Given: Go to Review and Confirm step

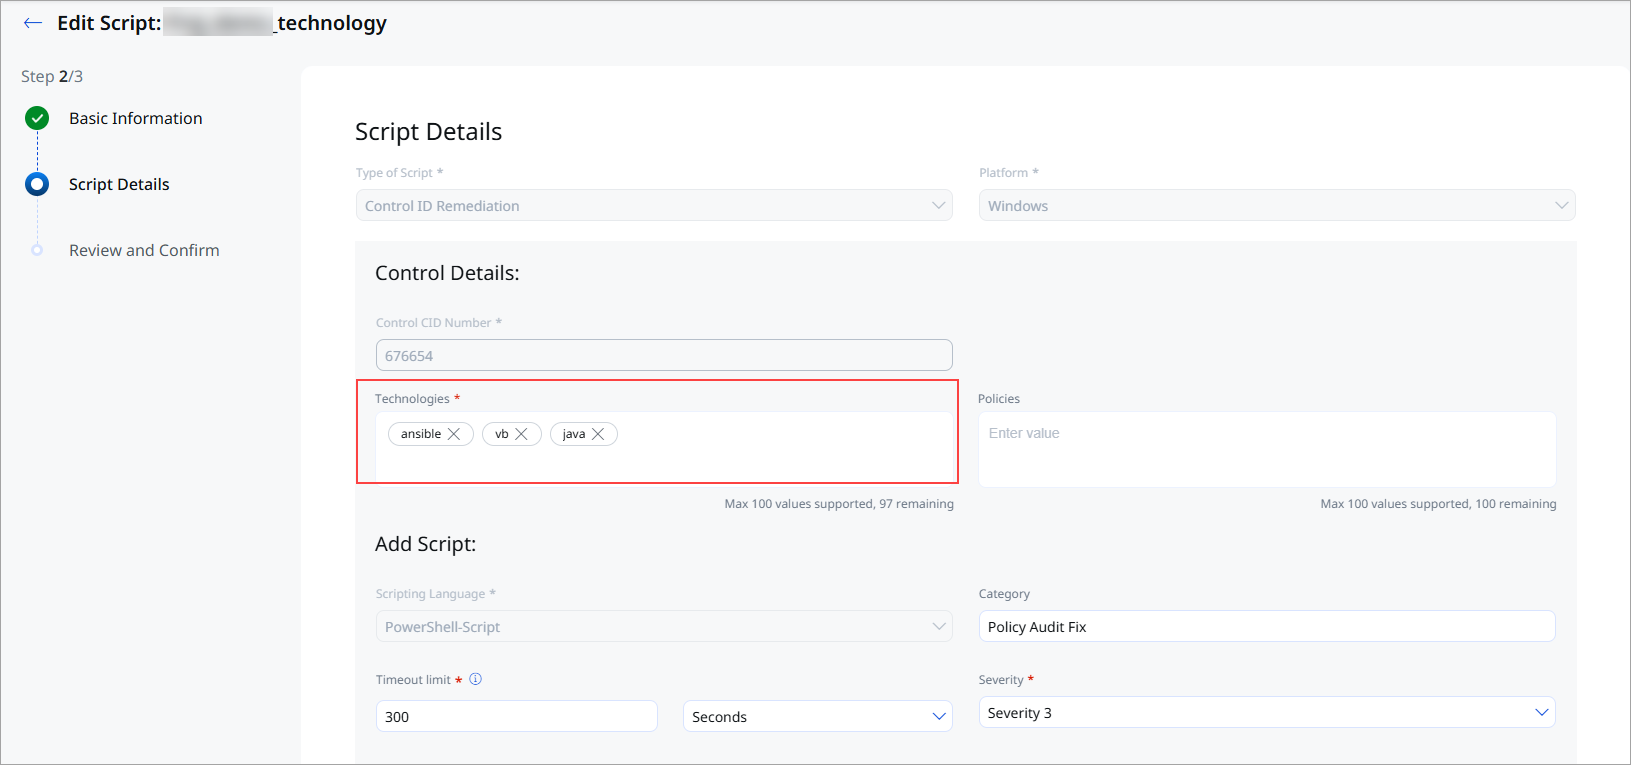Looking at the screenshot, I should coord(144,250).
